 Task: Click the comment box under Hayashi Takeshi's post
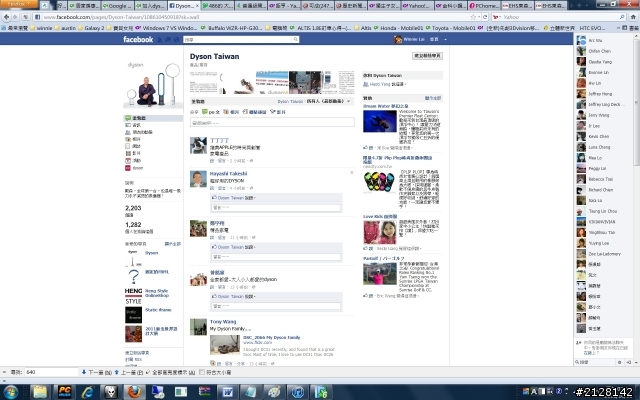point(276,208)
